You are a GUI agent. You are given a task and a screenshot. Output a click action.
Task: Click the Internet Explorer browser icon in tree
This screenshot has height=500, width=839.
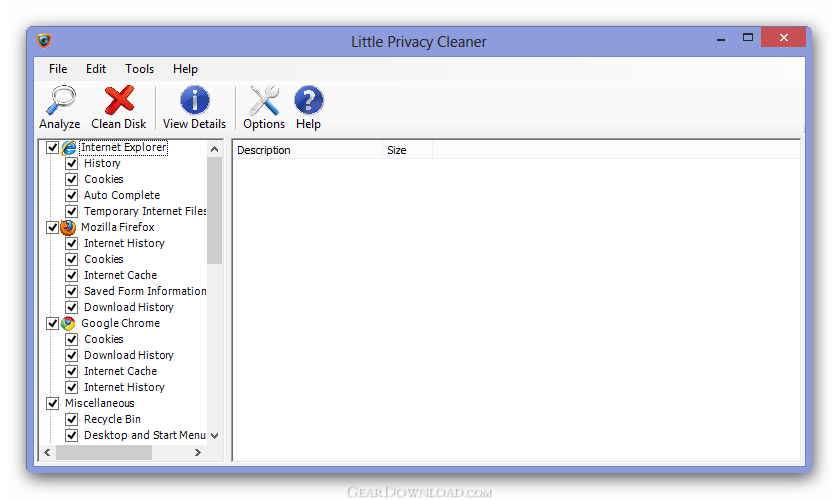tap(68, 147)
